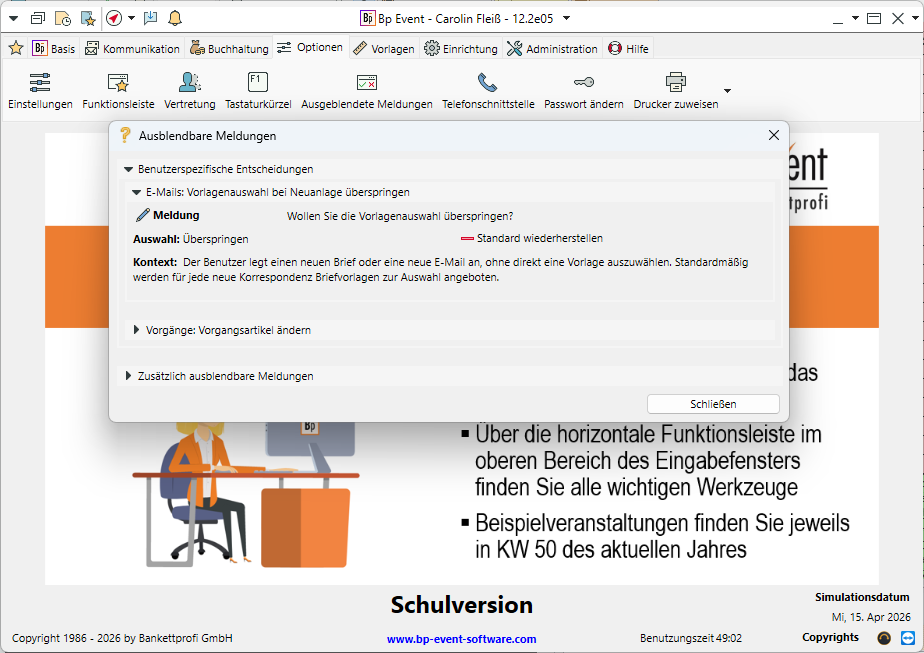Click the TeamViewer icon in status bar
This screenshot has width=924, height=653.
click(x=908, y=638)
